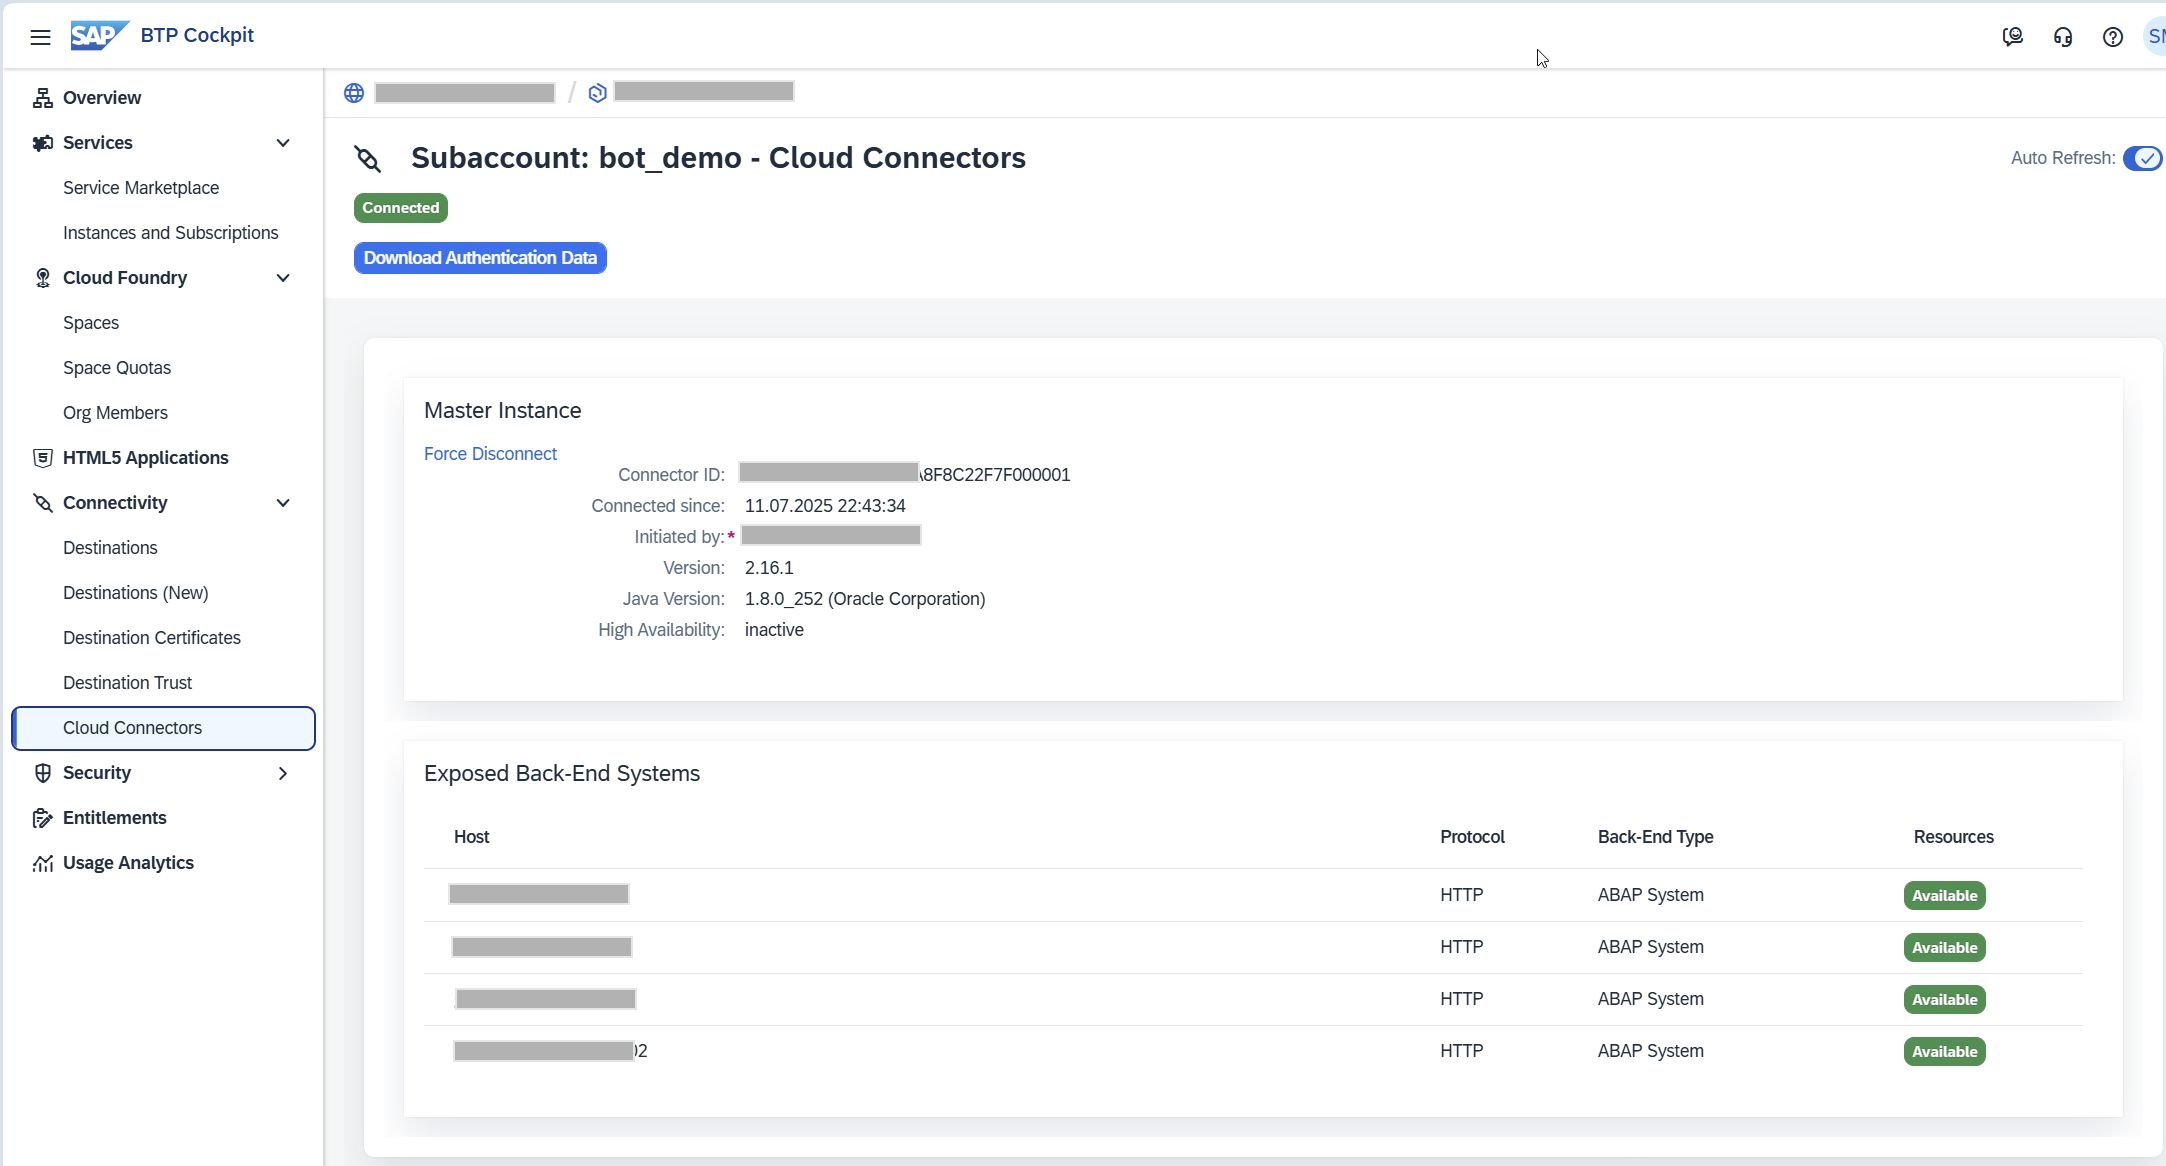This screenshot has height=1166, width=2166.
Task: Click the Back-End Type column header
Action: [1655, 837]
